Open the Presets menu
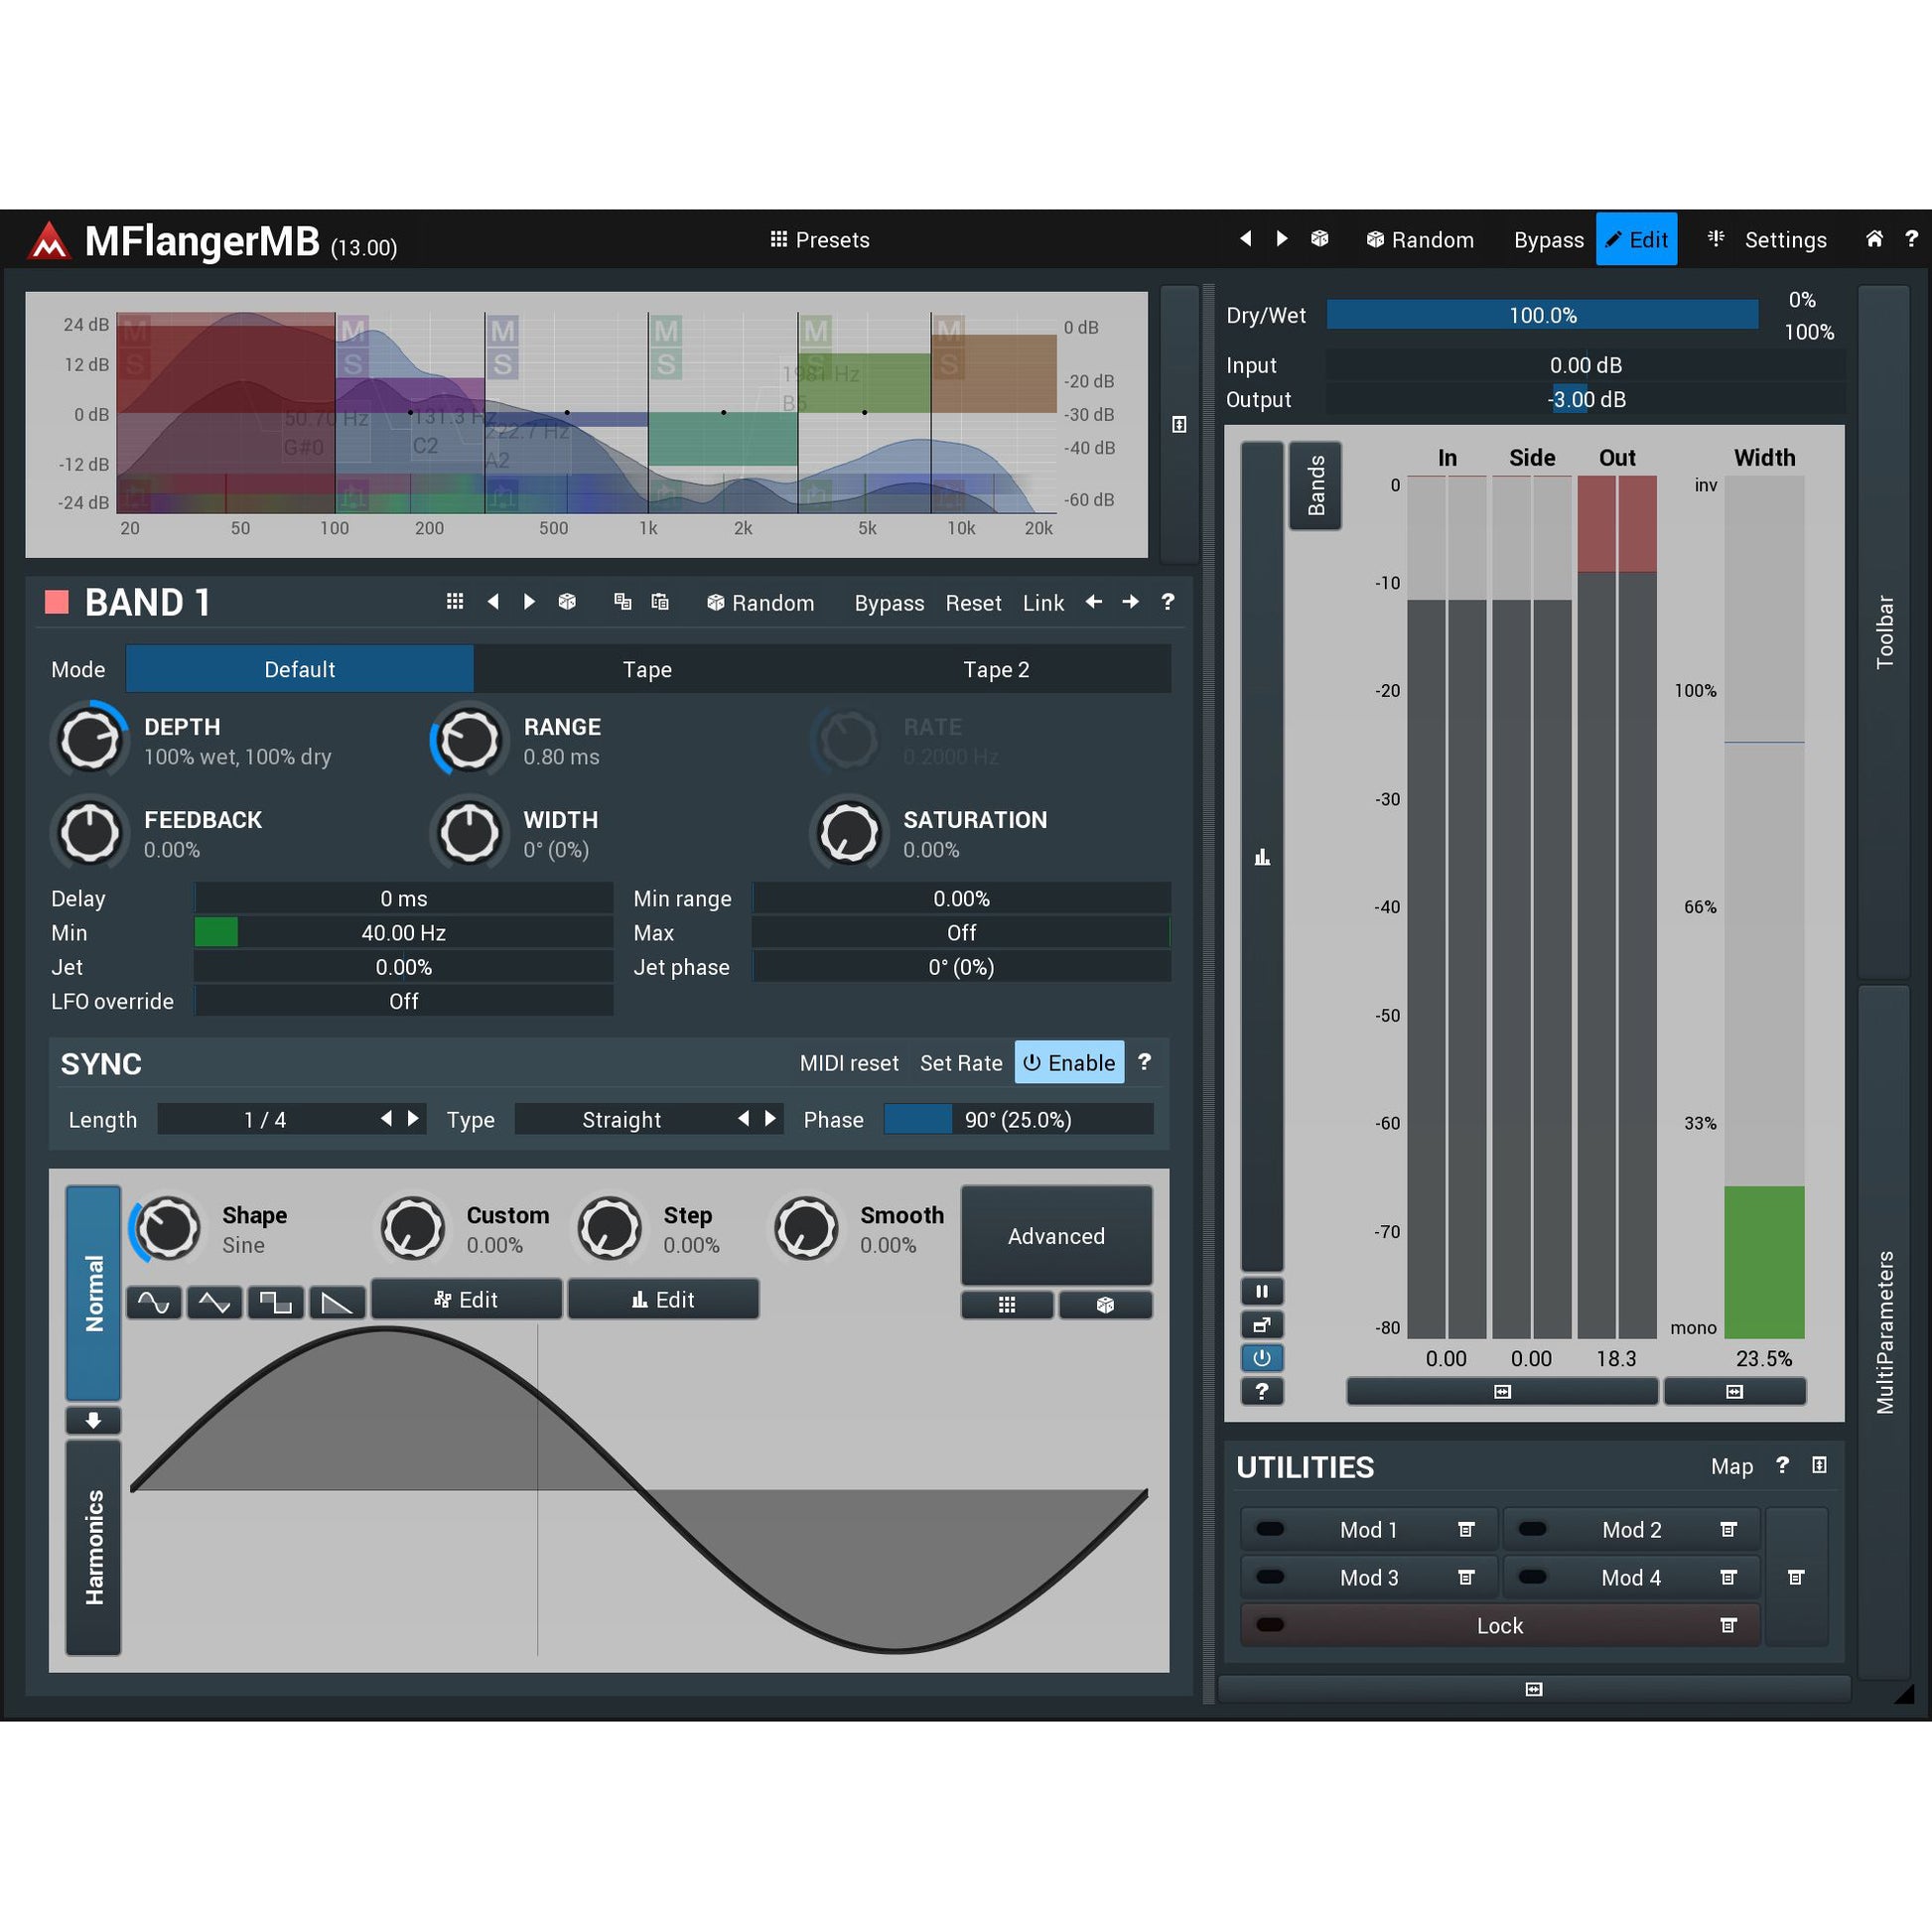Viewport: 1932px width, 1932px height. pos(820,240)
